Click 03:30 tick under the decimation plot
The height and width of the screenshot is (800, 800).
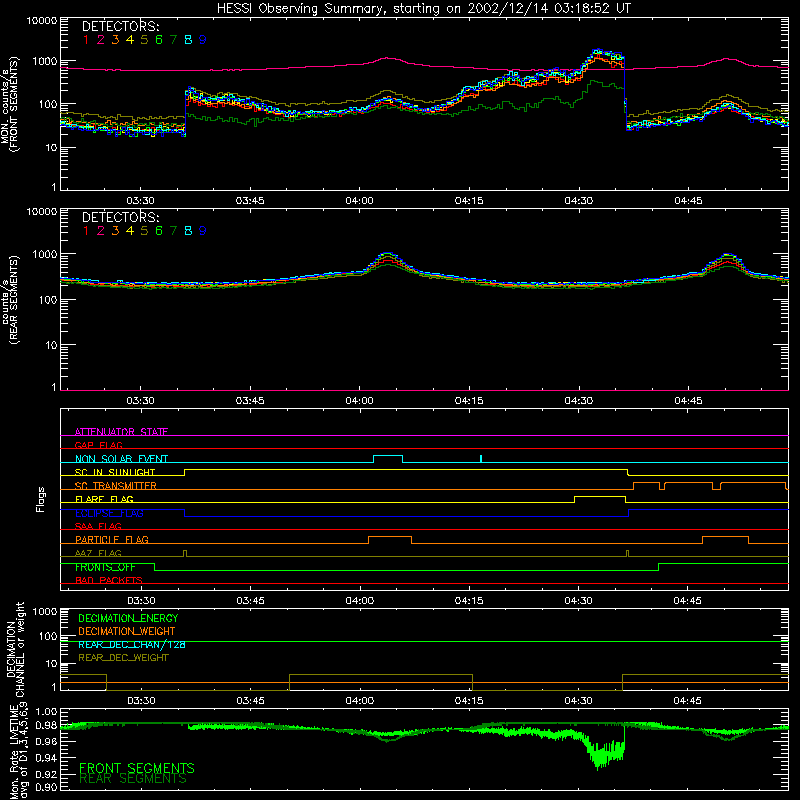141,701
